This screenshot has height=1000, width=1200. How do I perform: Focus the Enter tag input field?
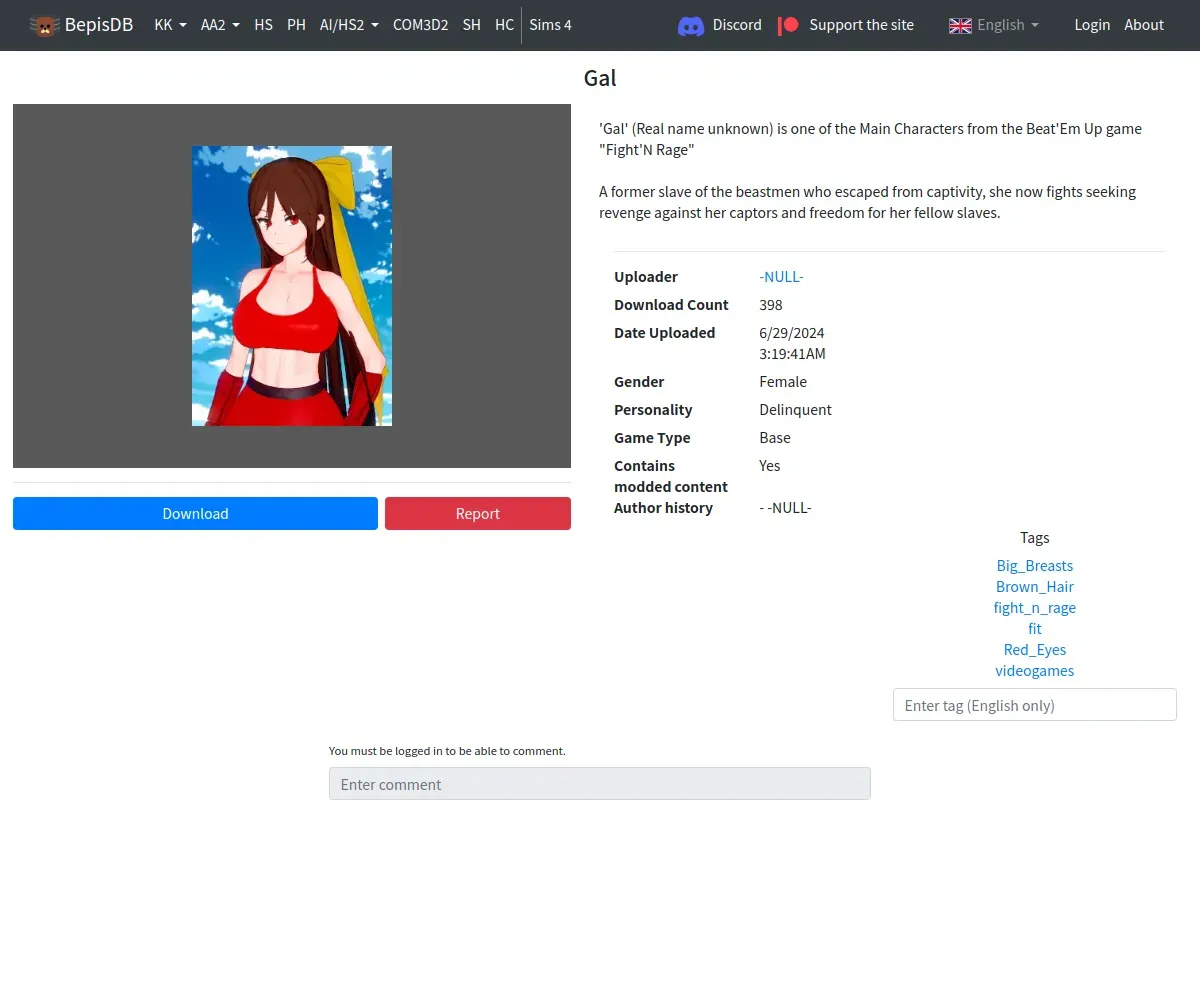(x=1034, y=705)
